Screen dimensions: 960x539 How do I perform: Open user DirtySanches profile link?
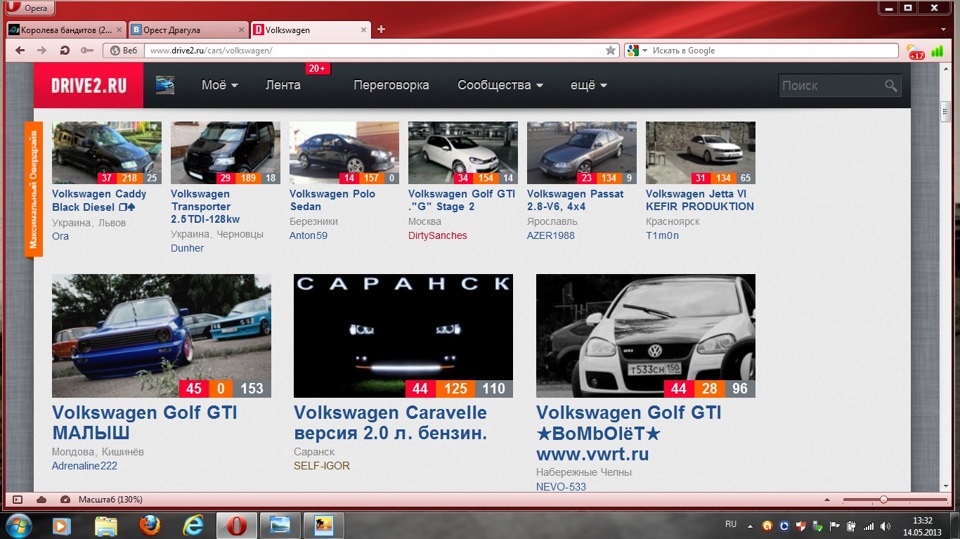[x=437, y=235]
